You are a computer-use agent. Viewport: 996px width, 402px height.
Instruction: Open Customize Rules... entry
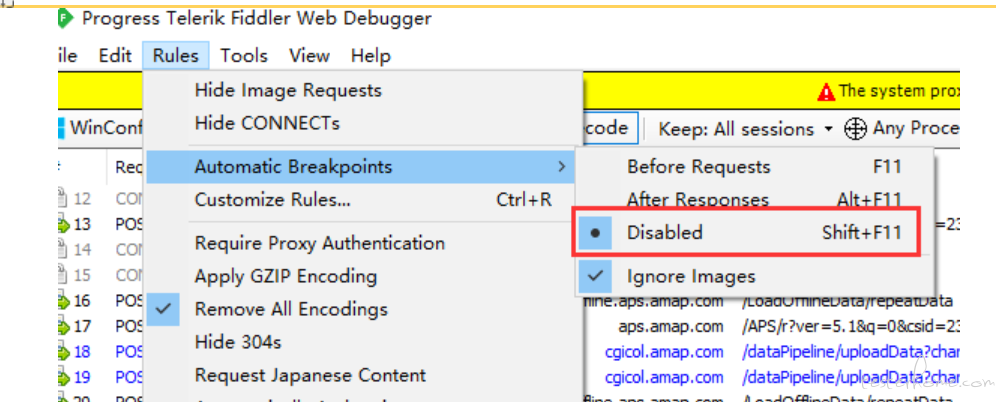point(361,200)
